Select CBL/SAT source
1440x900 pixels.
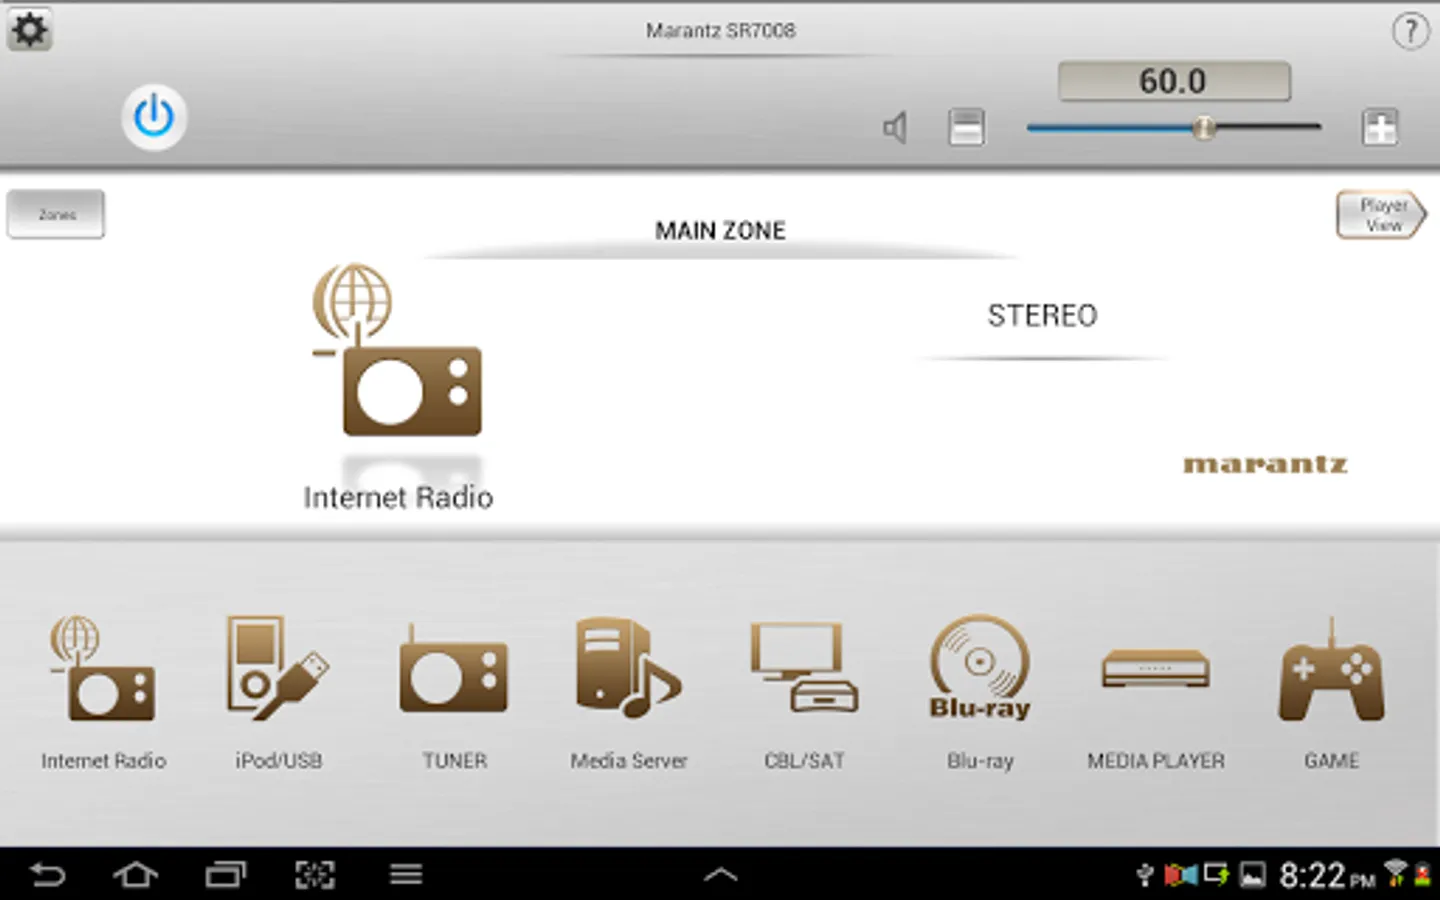coord(804,693)
